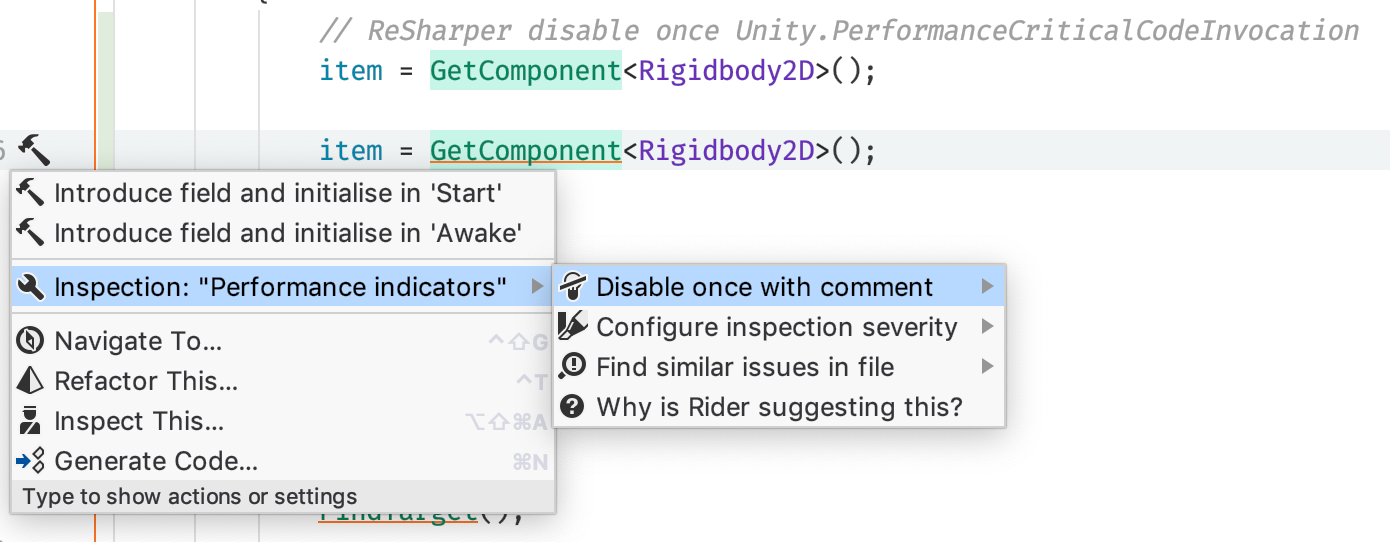Expand Configure inspection severity submenu arrow
1390x542 pixels.
(988, 327)
